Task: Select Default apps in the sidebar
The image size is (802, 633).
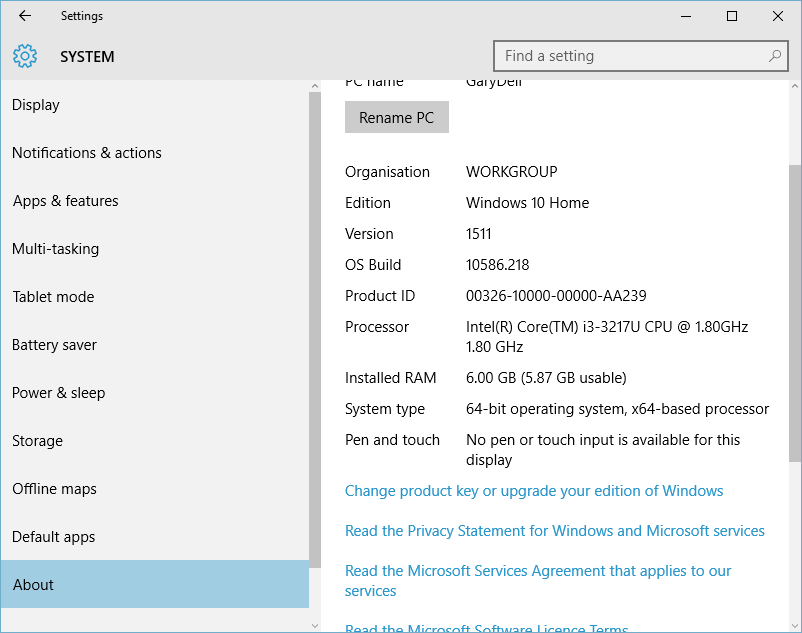Action: pos(54,537)
